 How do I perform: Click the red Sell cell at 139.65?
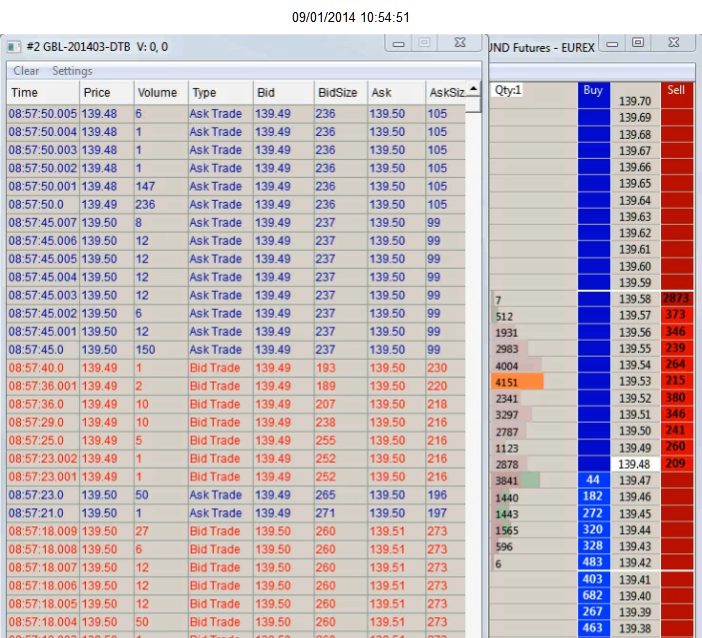[x=676, y=184]
